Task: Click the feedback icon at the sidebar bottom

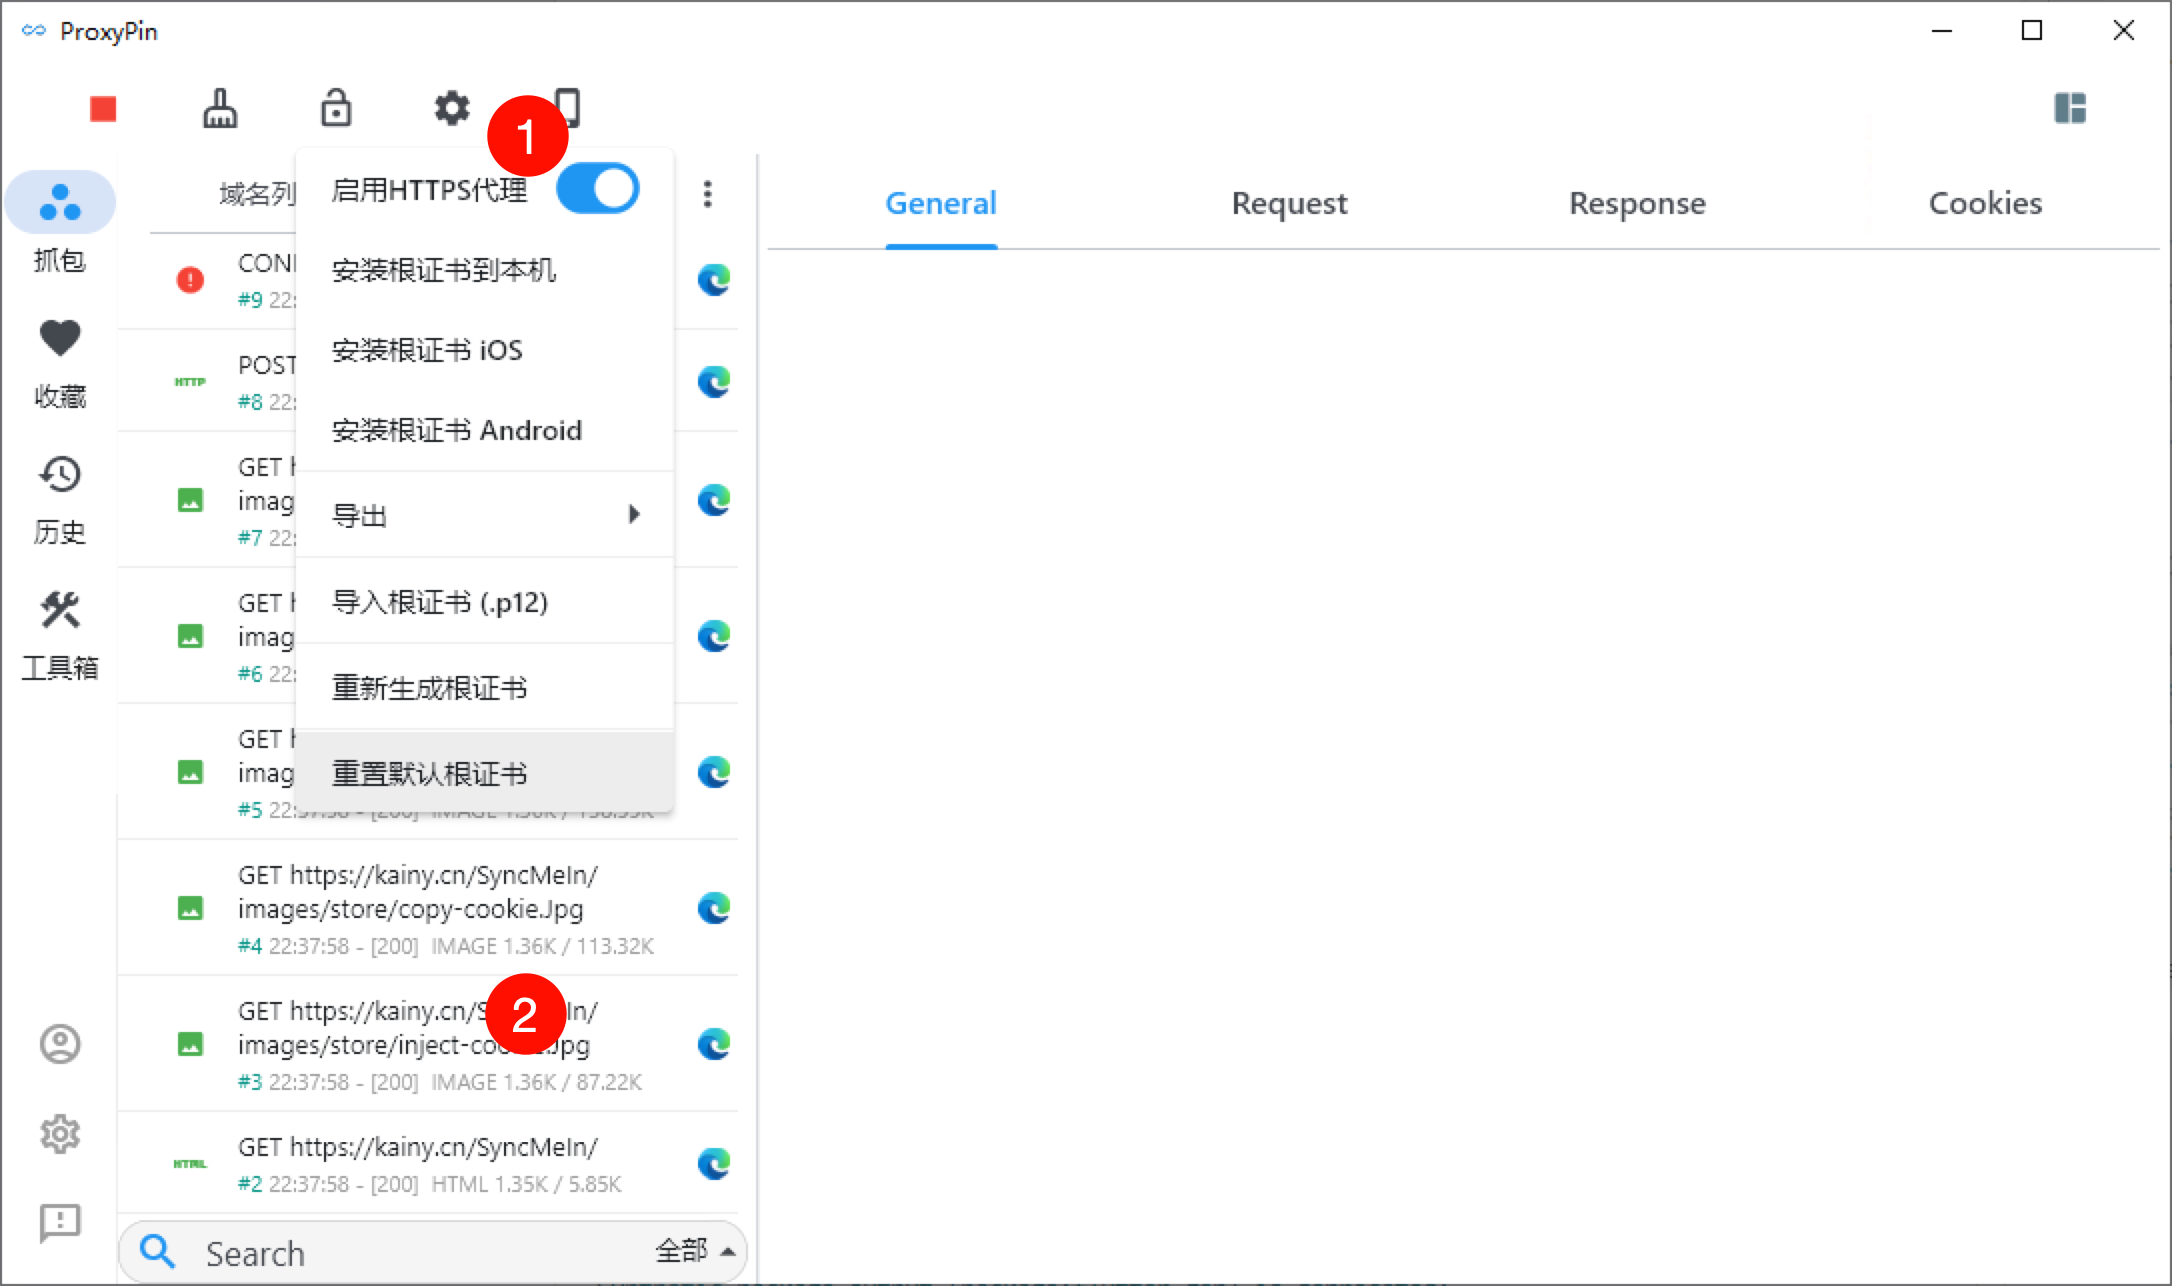Action: 60,1222
